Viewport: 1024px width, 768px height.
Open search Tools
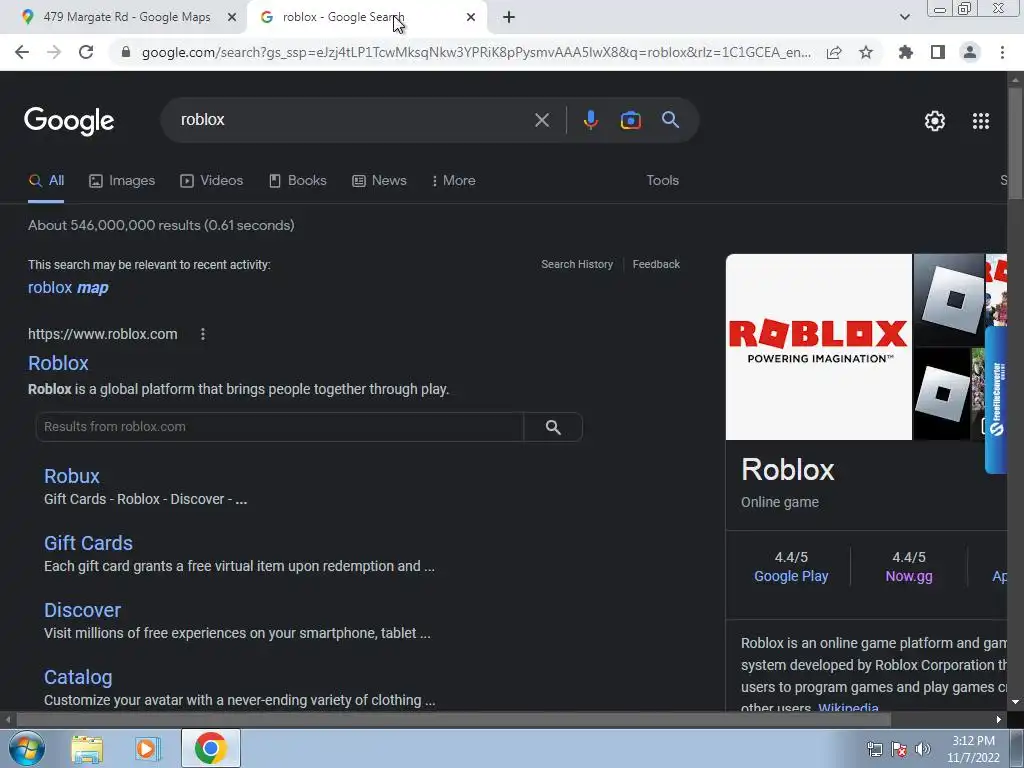pos(662,181)
